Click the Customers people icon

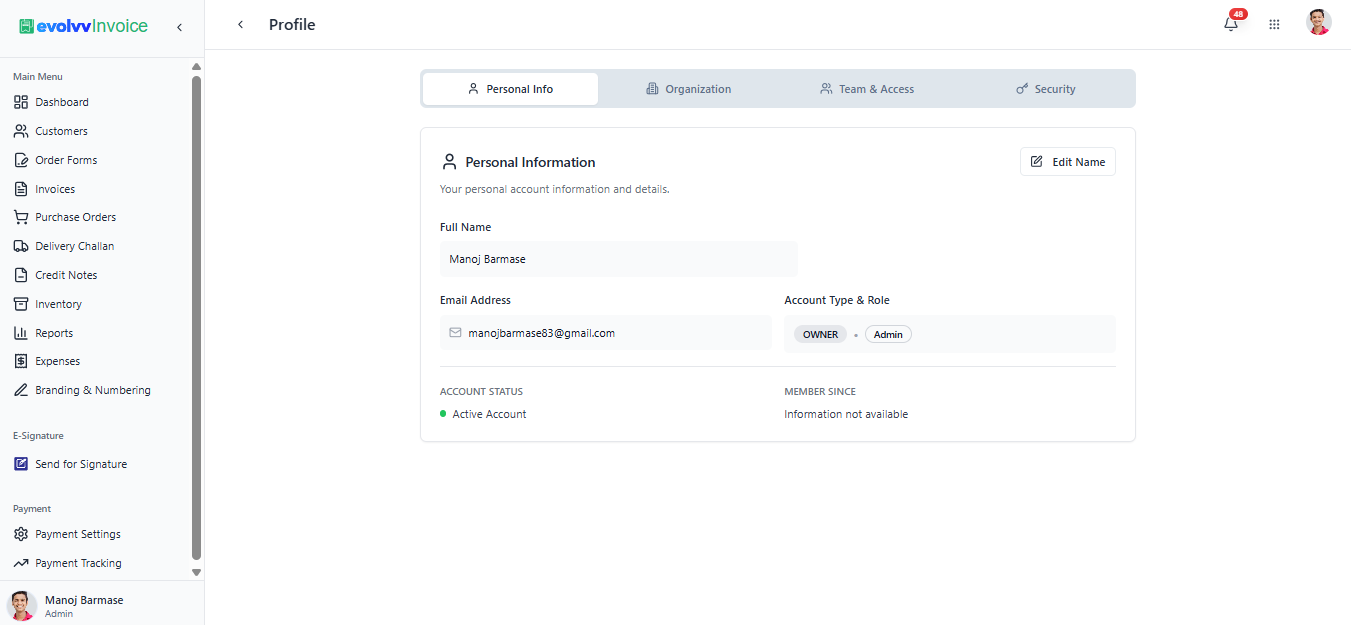pyautogui.click(x=21, y=131)
